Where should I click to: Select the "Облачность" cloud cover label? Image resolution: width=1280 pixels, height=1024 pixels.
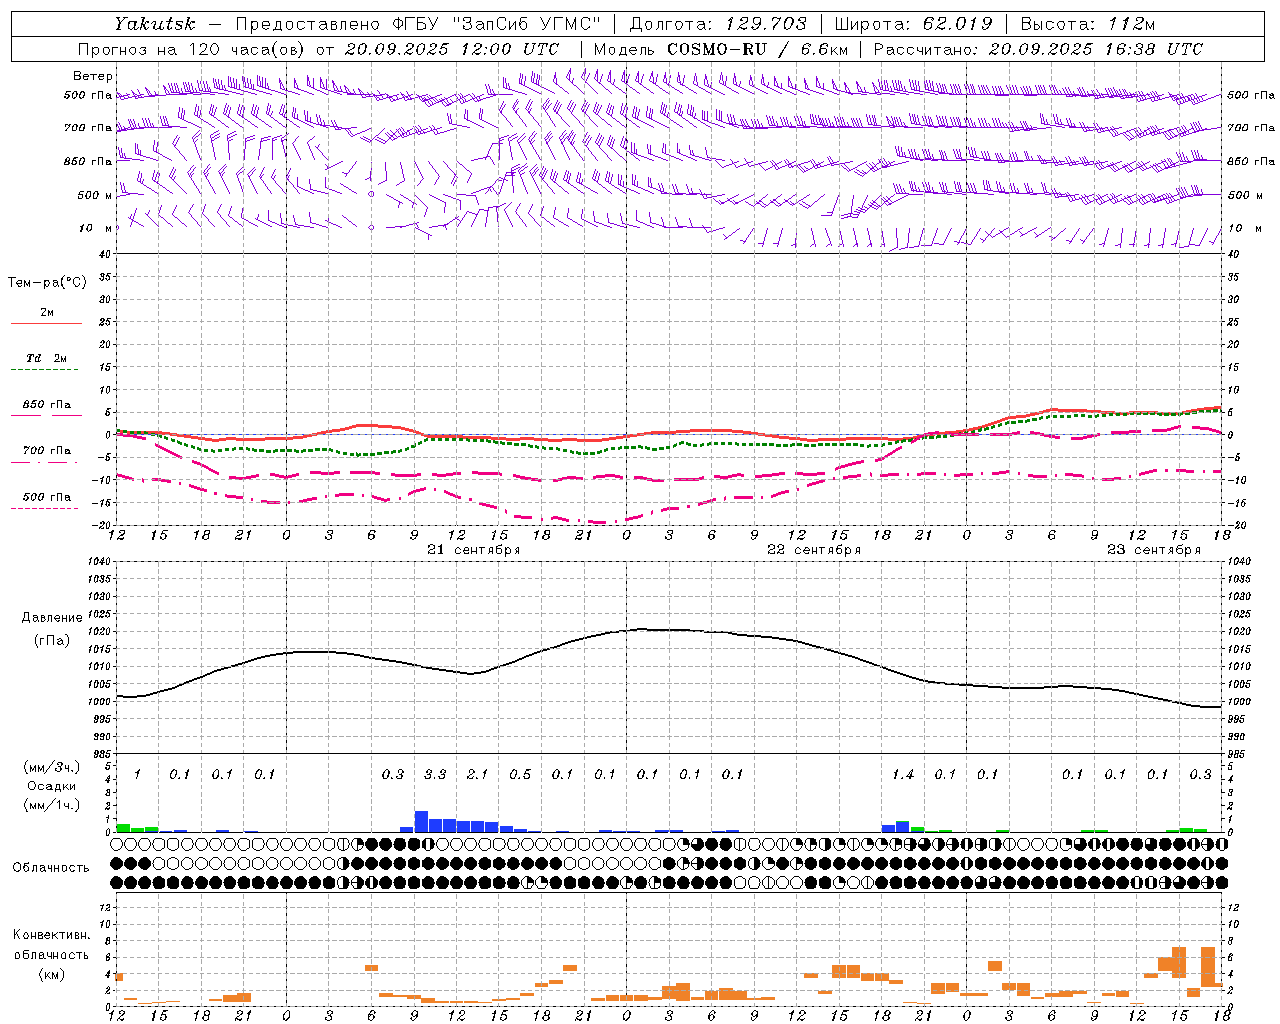click(51, 868)
